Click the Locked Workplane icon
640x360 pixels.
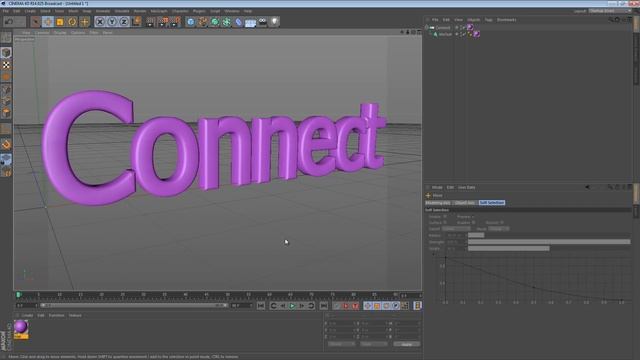pyautogui.click(x=6, y=160)
